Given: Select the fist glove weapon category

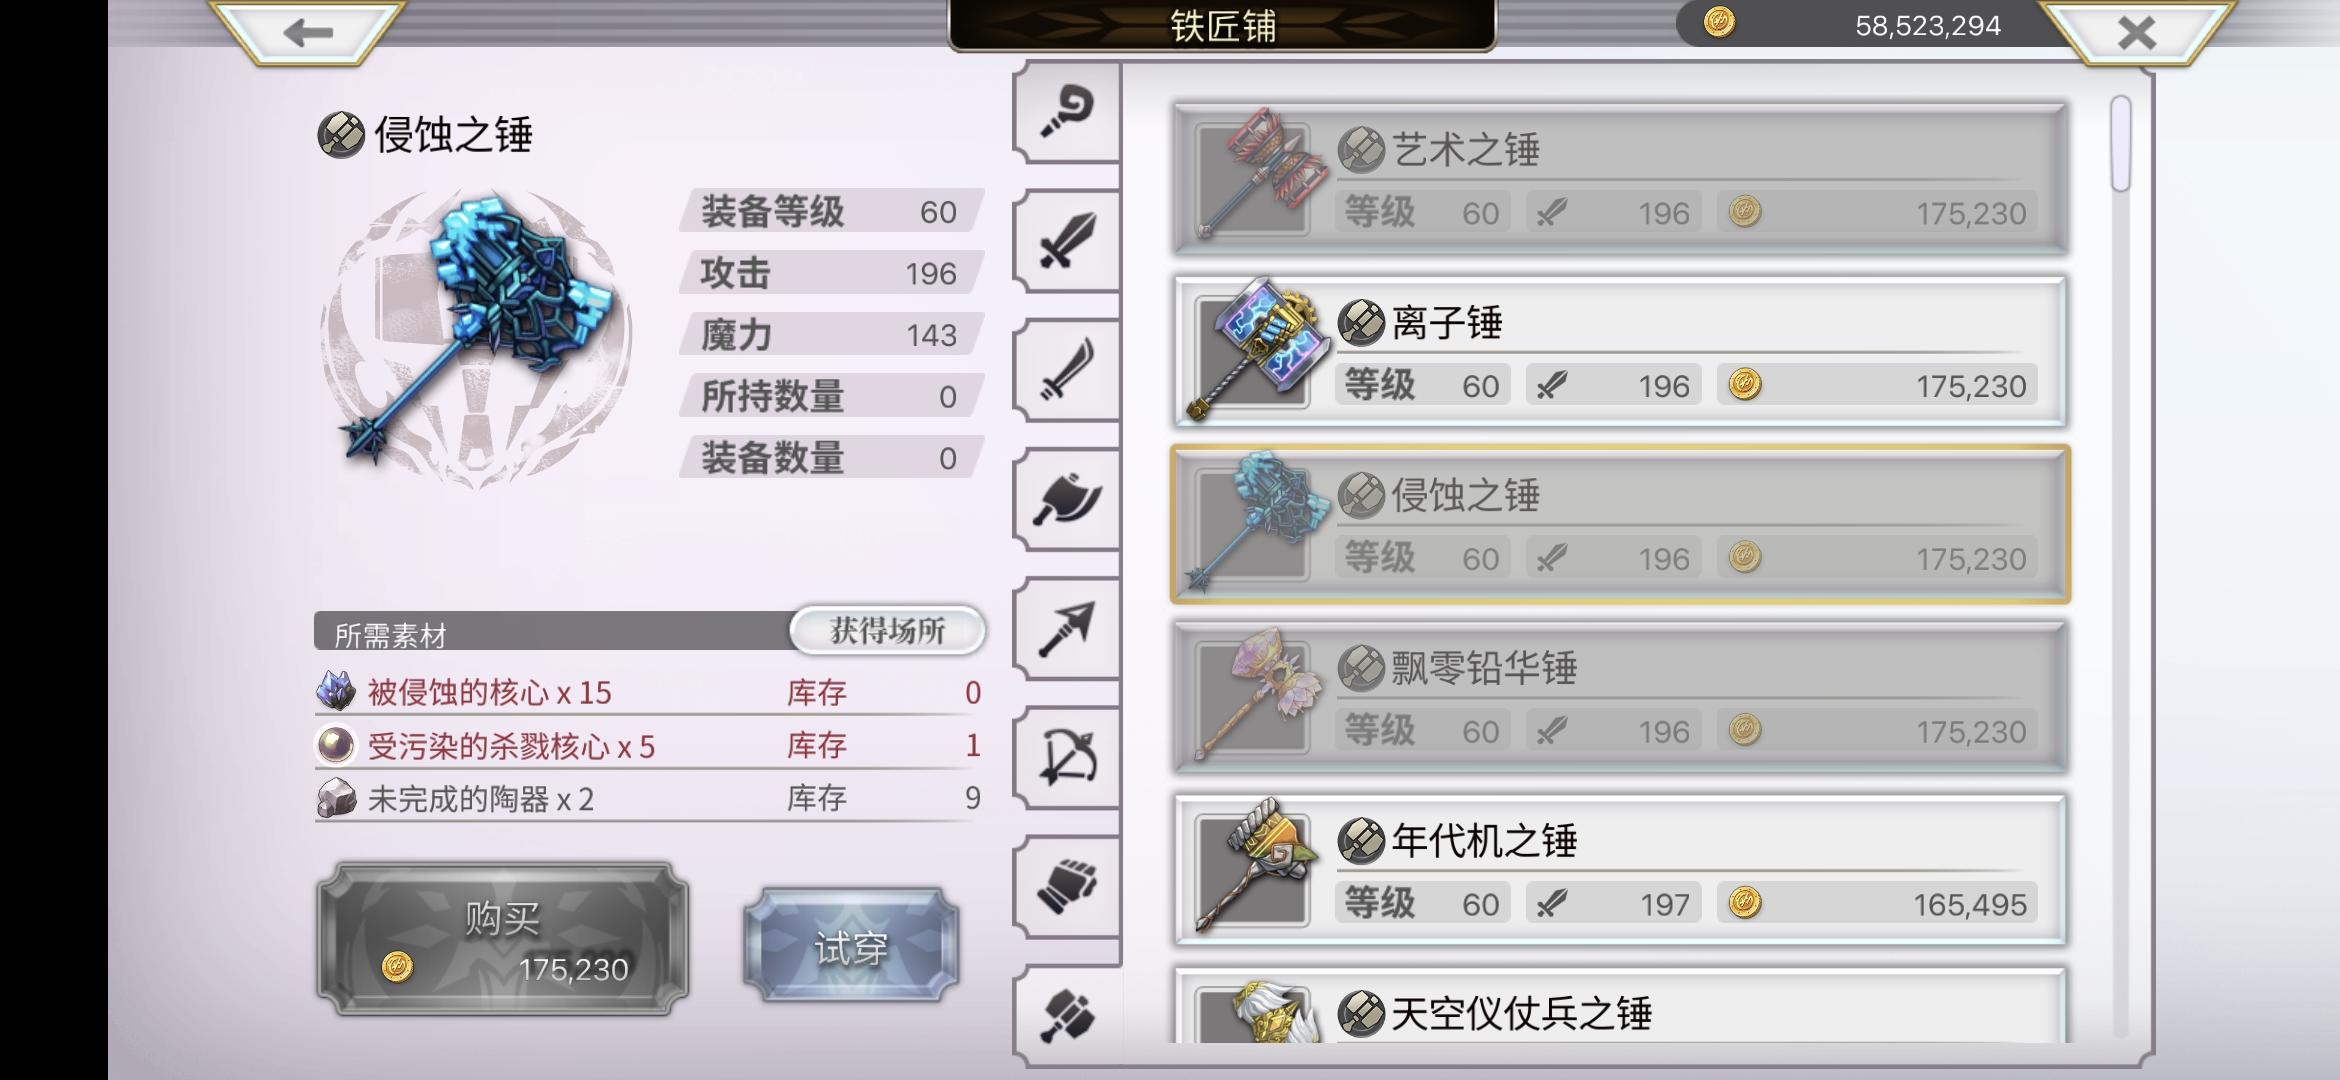Looking at the screenshot, I should coord(1067,886).
